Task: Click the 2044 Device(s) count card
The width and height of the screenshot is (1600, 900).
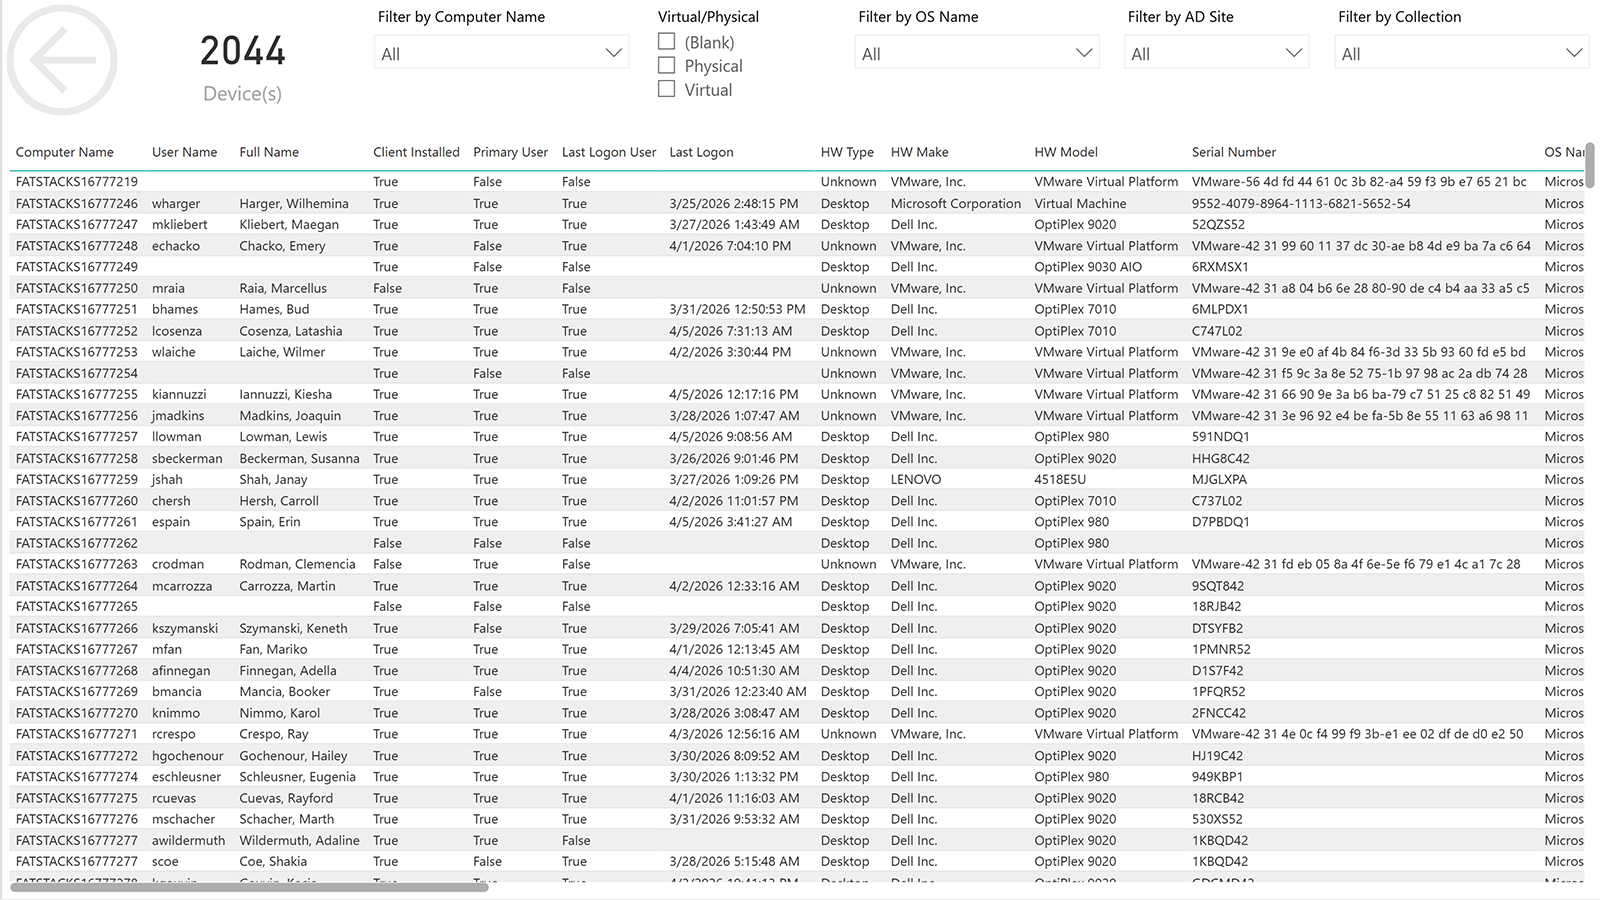Action: (x=243, y=68)
